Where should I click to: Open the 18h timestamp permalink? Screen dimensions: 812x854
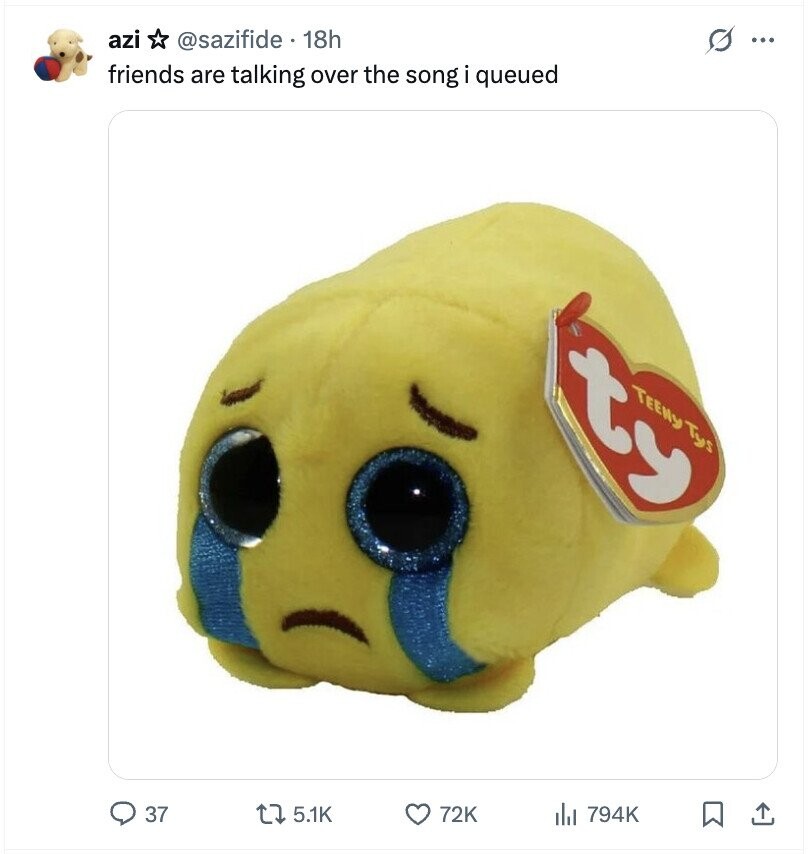pyautogui.click(x=321, y=40)
